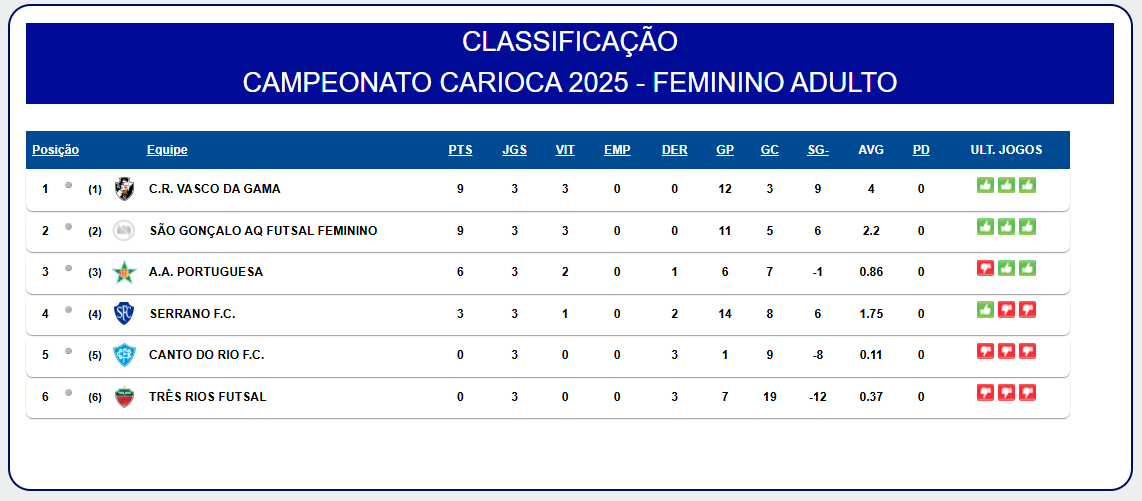The image size is (1142, 501).
Task: Sort the table by PTS column
Action: pos(460,150)
